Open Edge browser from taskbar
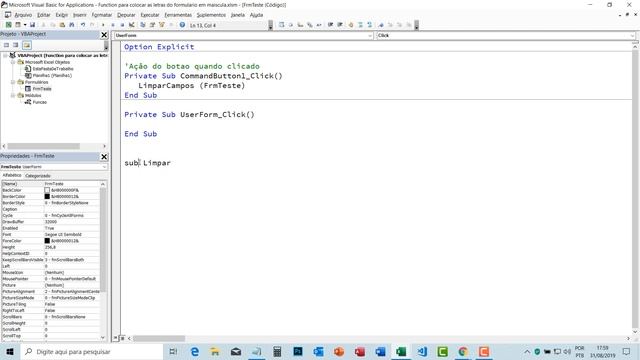This screenshot has width=640, height=360. 195,351
